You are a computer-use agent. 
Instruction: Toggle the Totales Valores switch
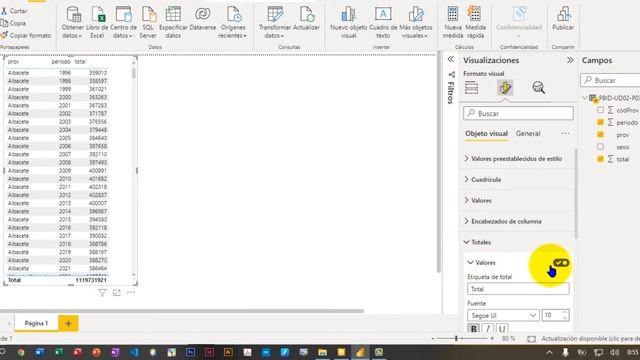tap(561, 262)
